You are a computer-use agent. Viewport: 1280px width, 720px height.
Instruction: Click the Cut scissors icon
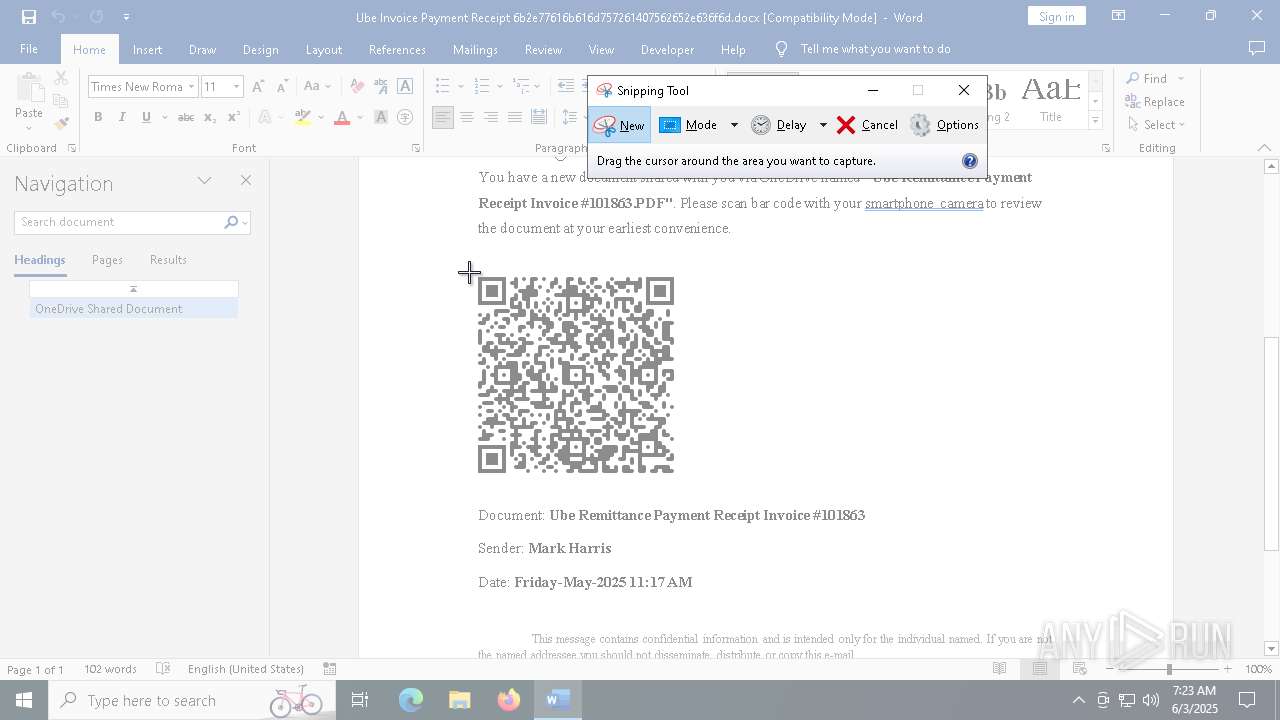61,78
